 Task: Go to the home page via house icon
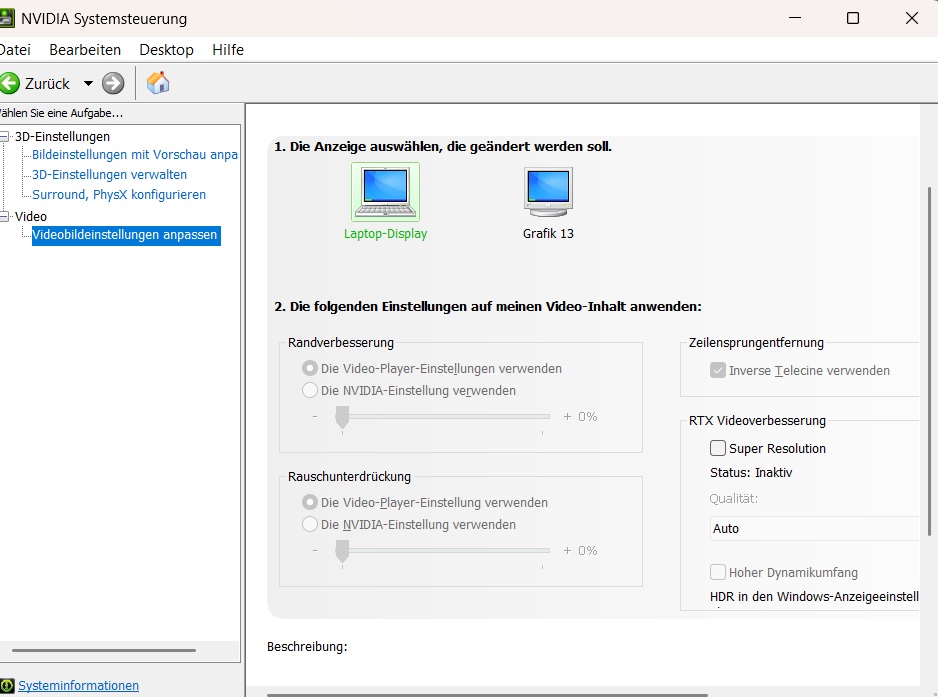(x=158, y=83)
